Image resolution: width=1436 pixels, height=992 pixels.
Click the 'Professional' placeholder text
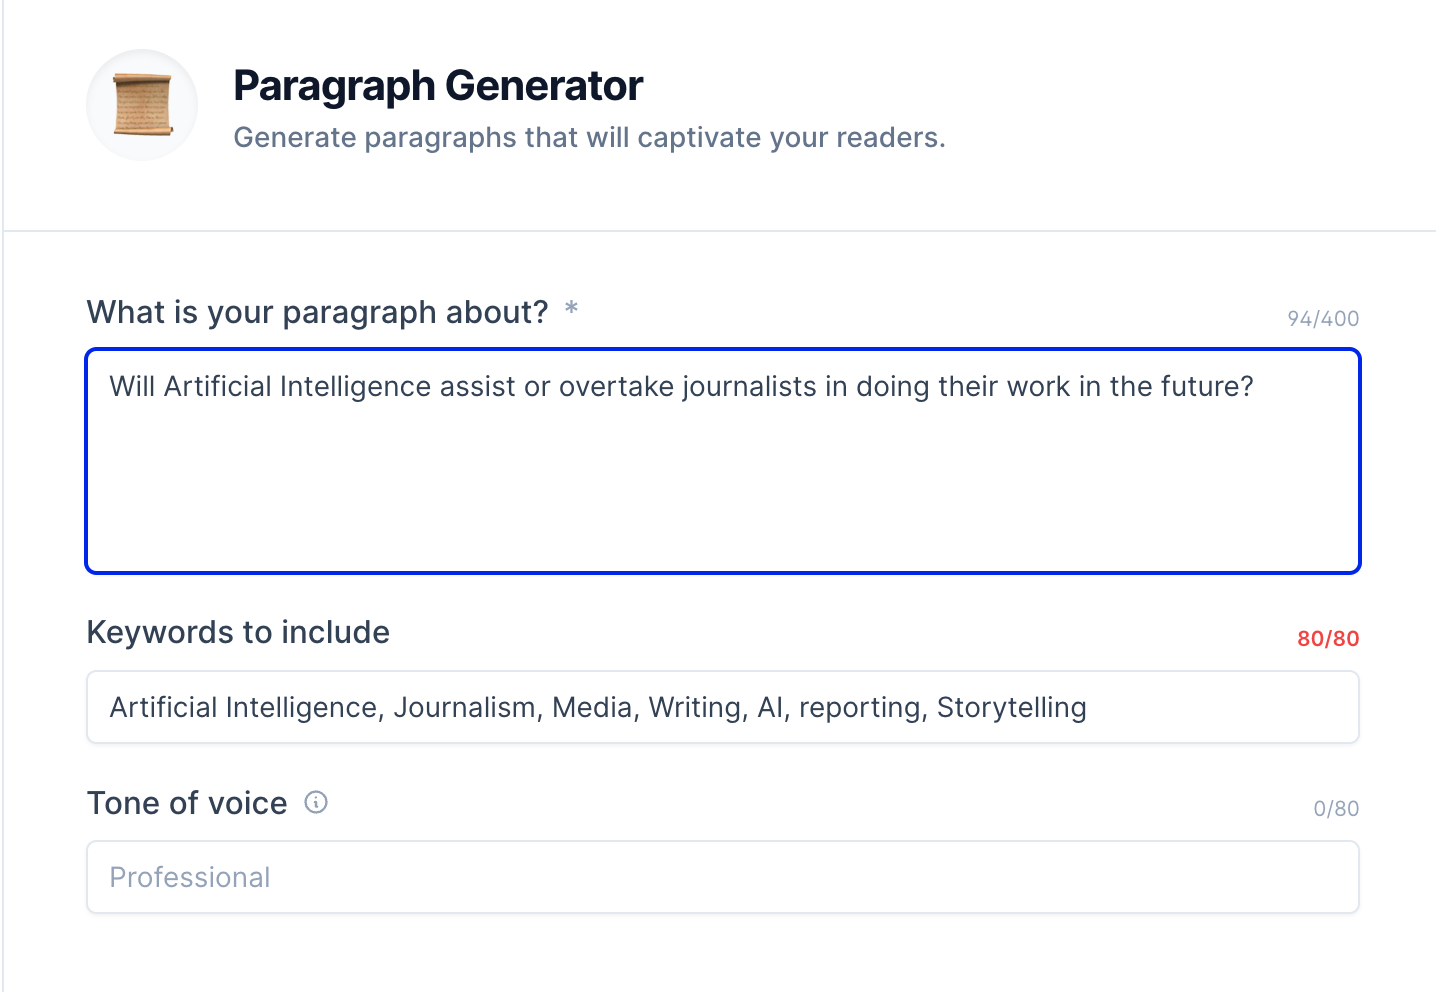[x=190, y=877]
